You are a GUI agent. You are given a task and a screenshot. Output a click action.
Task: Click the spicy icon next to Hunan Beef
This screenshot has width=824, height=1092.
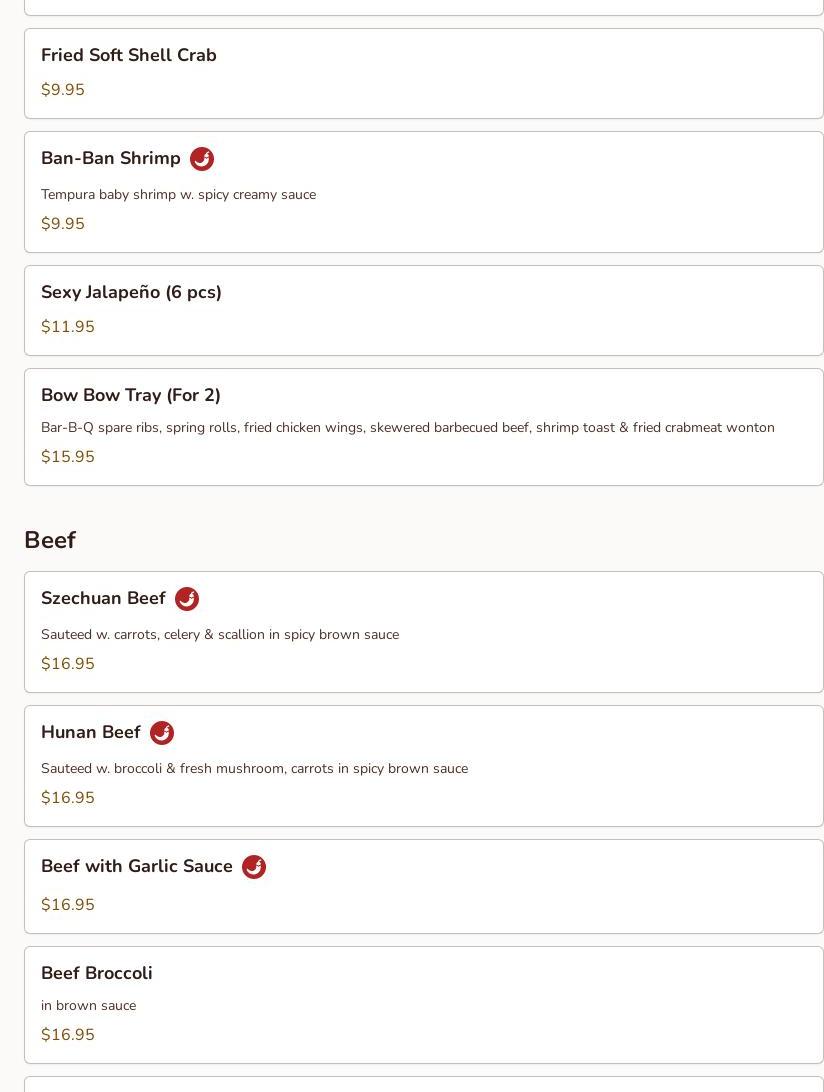[162, 733]
